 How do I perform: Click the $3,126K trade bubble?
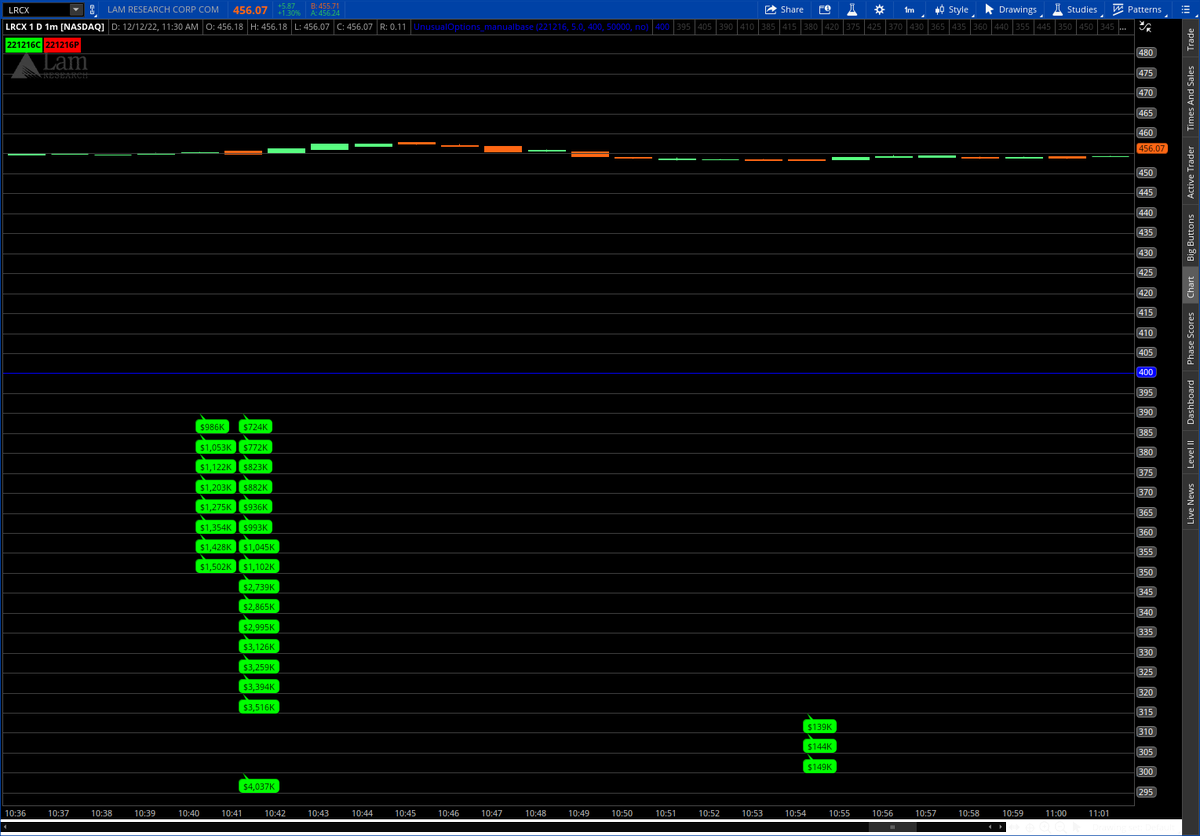point(260,647)
